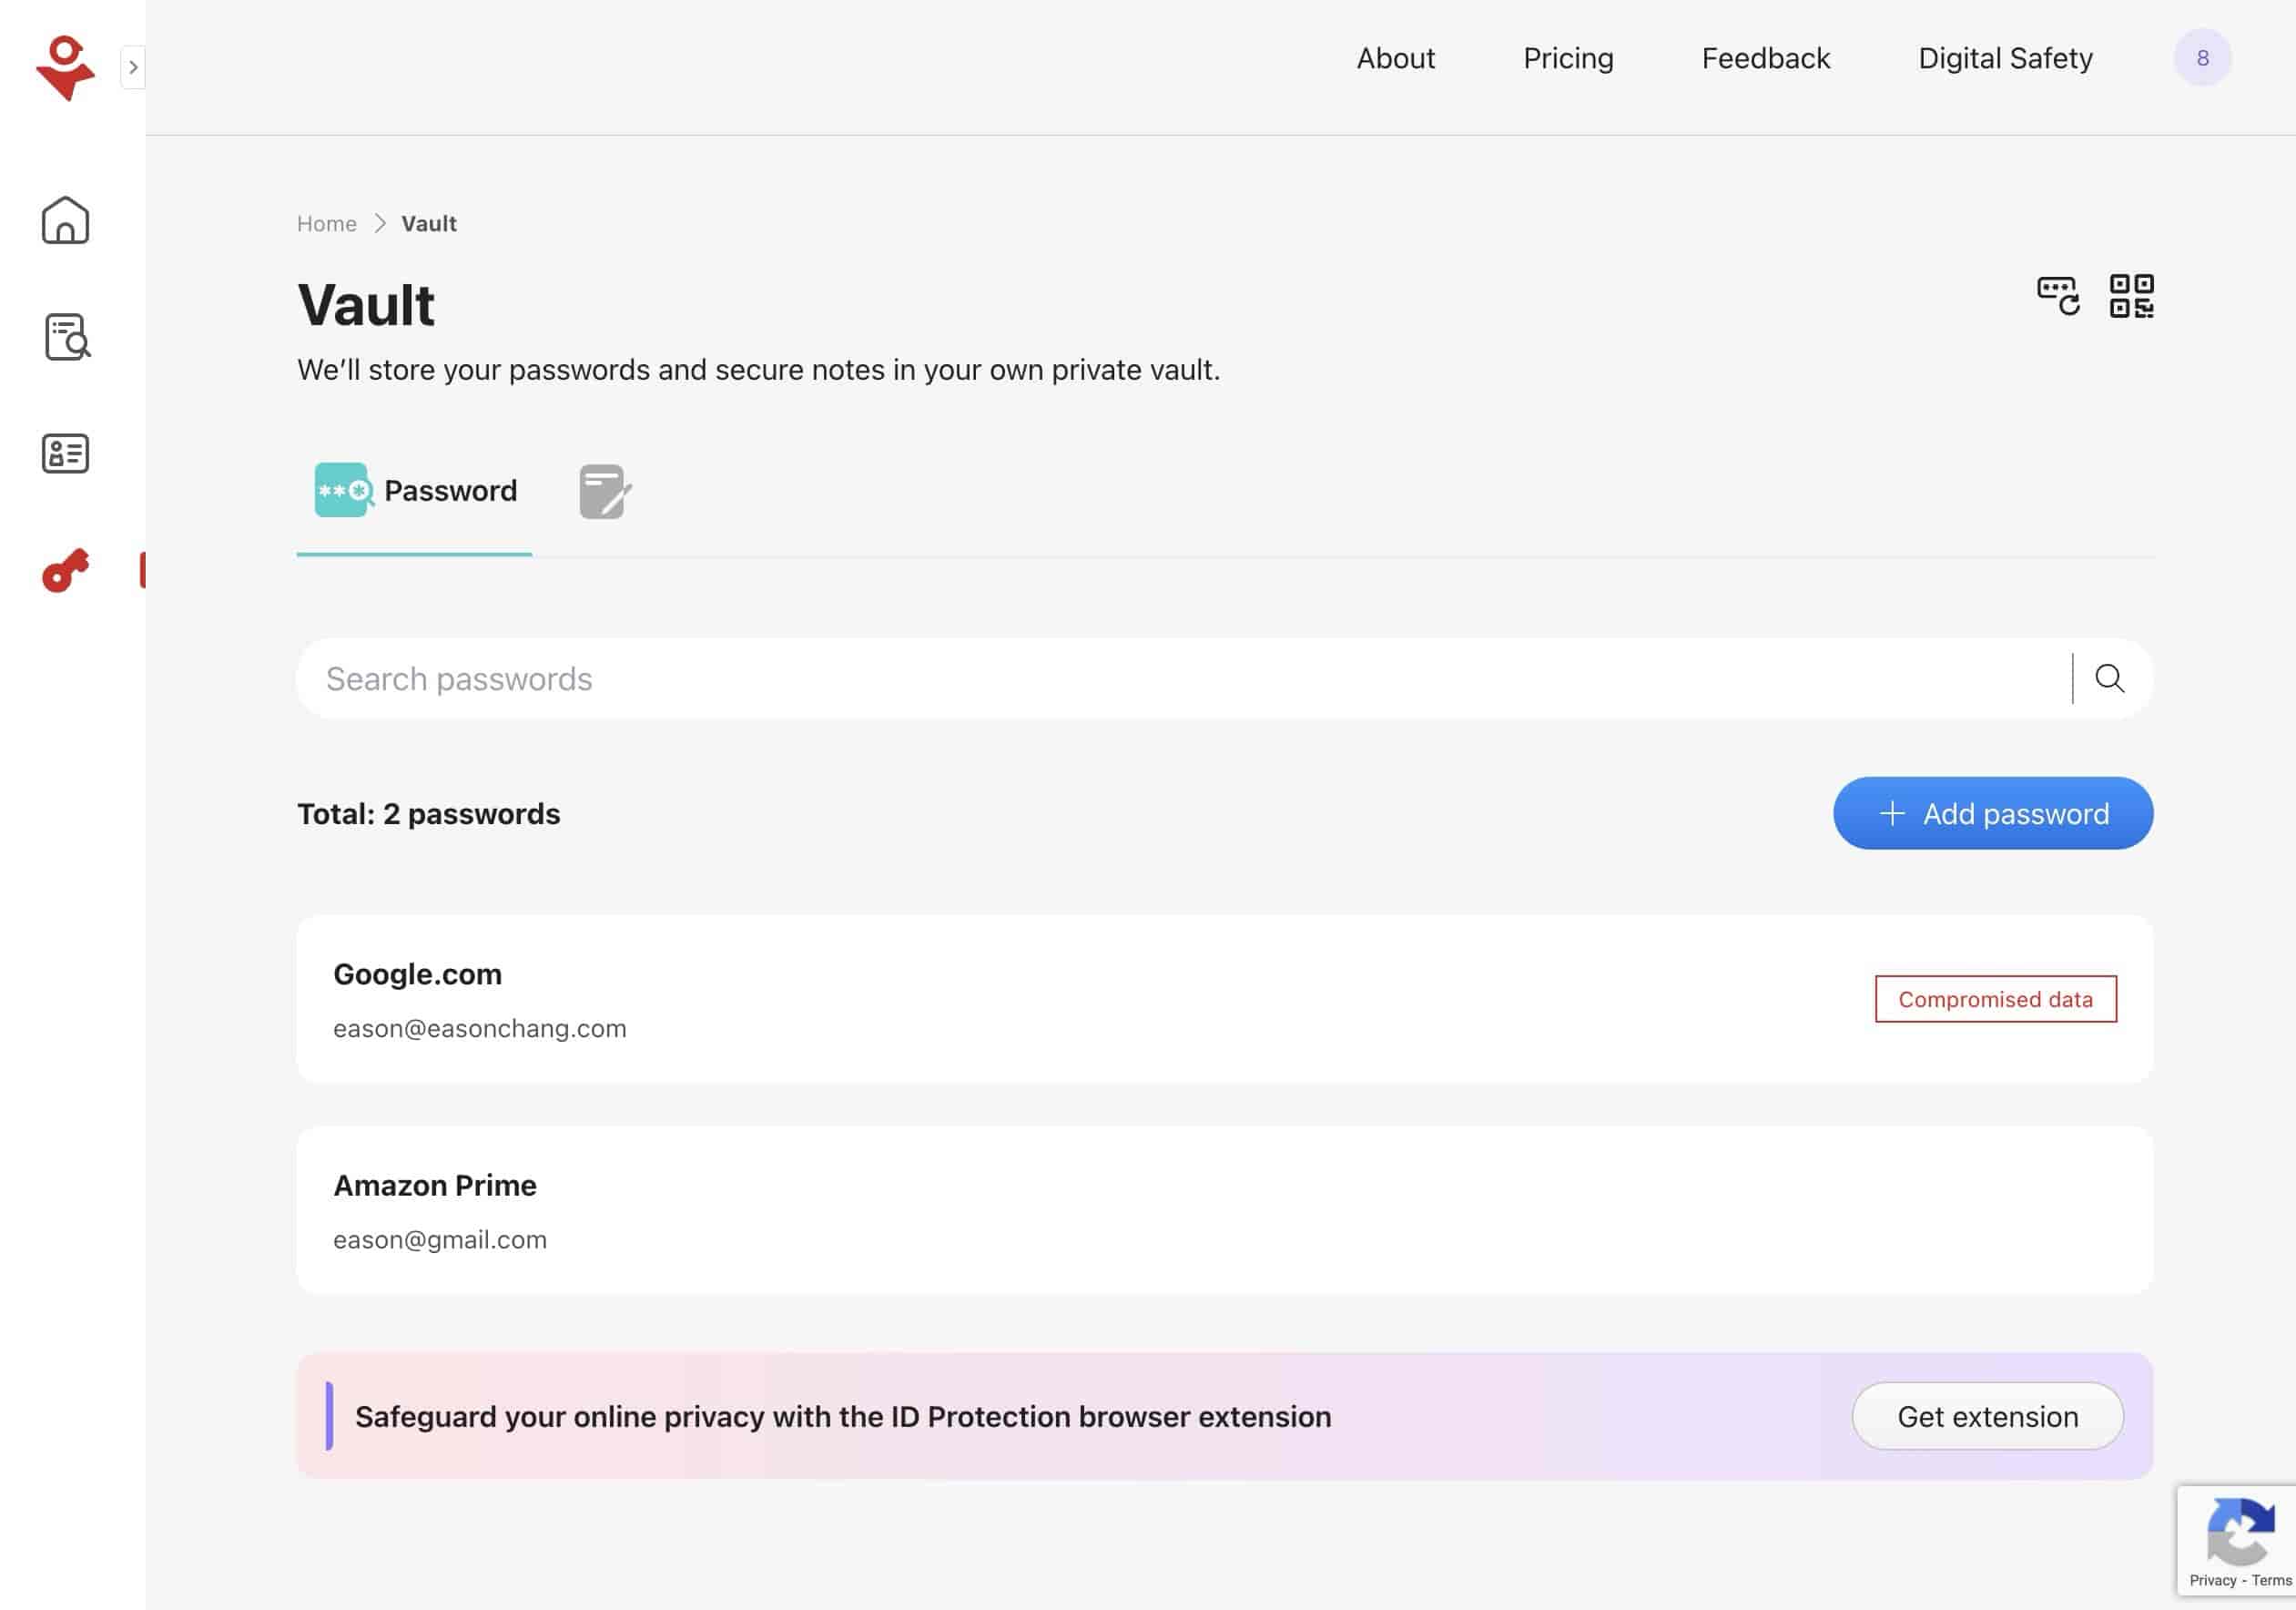This screenshot has width=2296, height=1610.
Task: Open About menu item
Action: coord(1396,59)
